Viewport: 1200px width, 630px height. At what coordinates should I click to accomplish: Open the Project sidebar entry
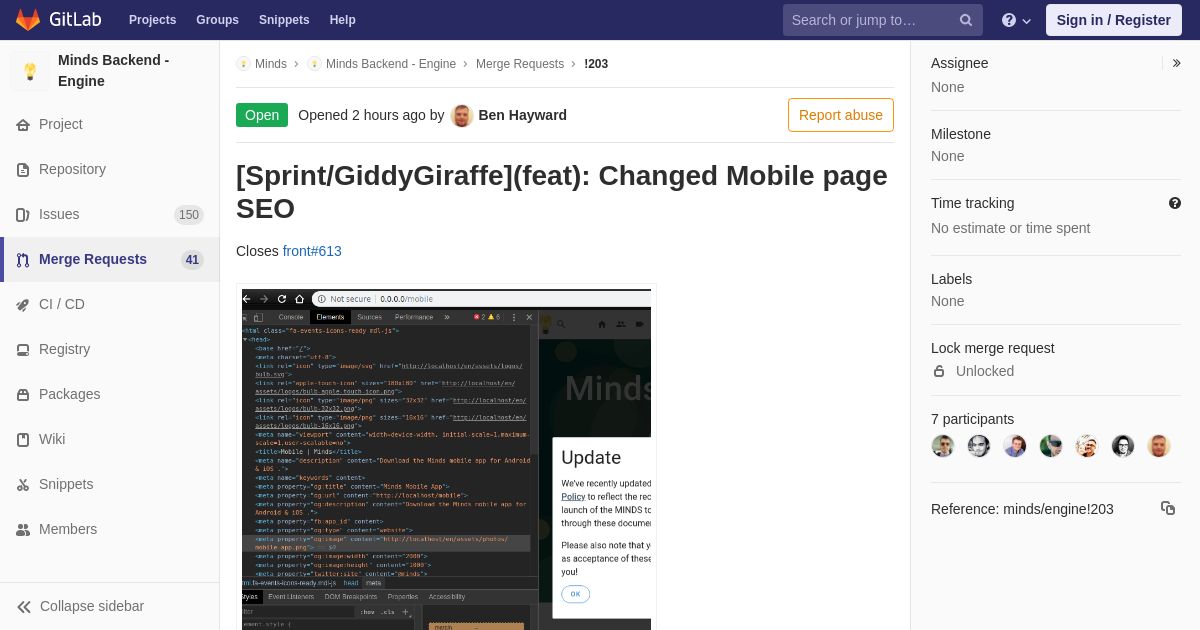tap(110, 124)
